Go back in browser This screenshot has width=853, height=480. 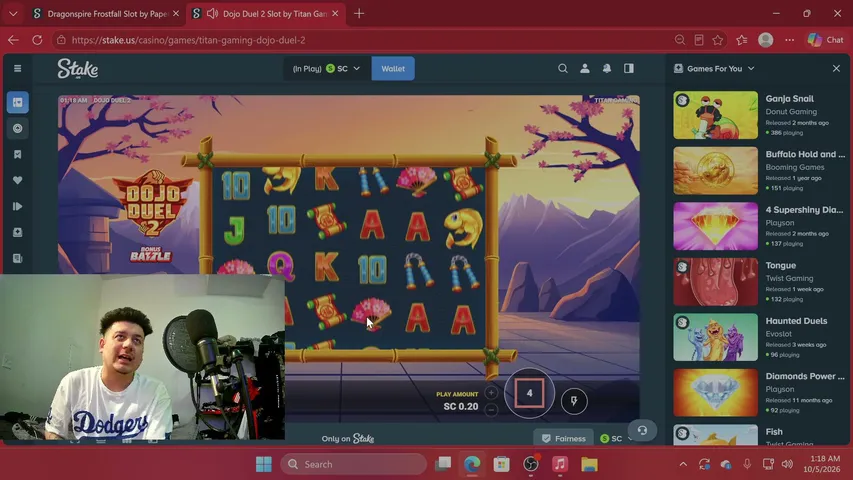(x=14, y=40)
